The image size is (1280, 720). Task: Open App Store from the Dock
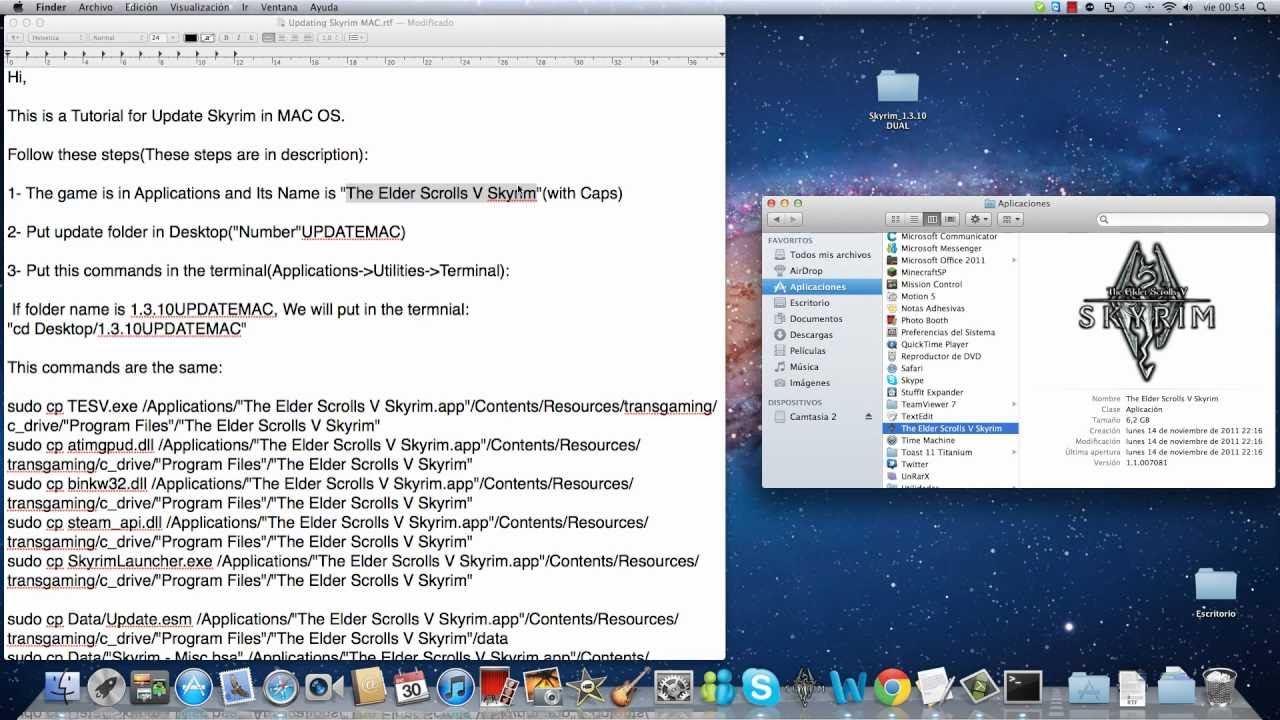coord(194,688)
